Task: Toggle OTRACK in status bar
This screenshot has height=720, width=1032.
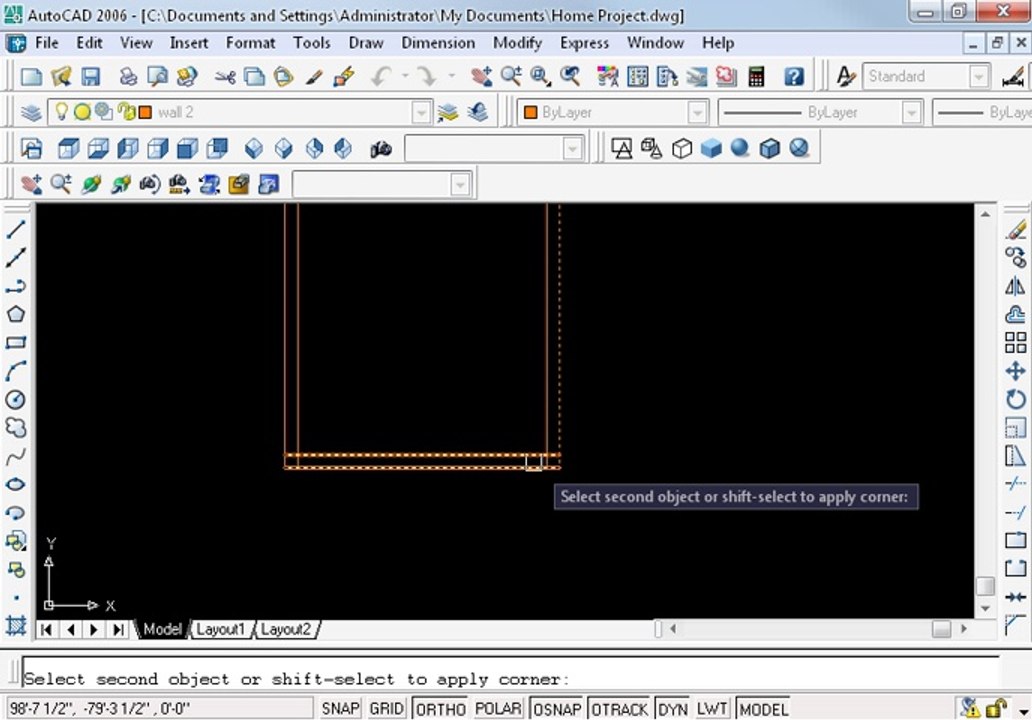Action: point(619,709)
